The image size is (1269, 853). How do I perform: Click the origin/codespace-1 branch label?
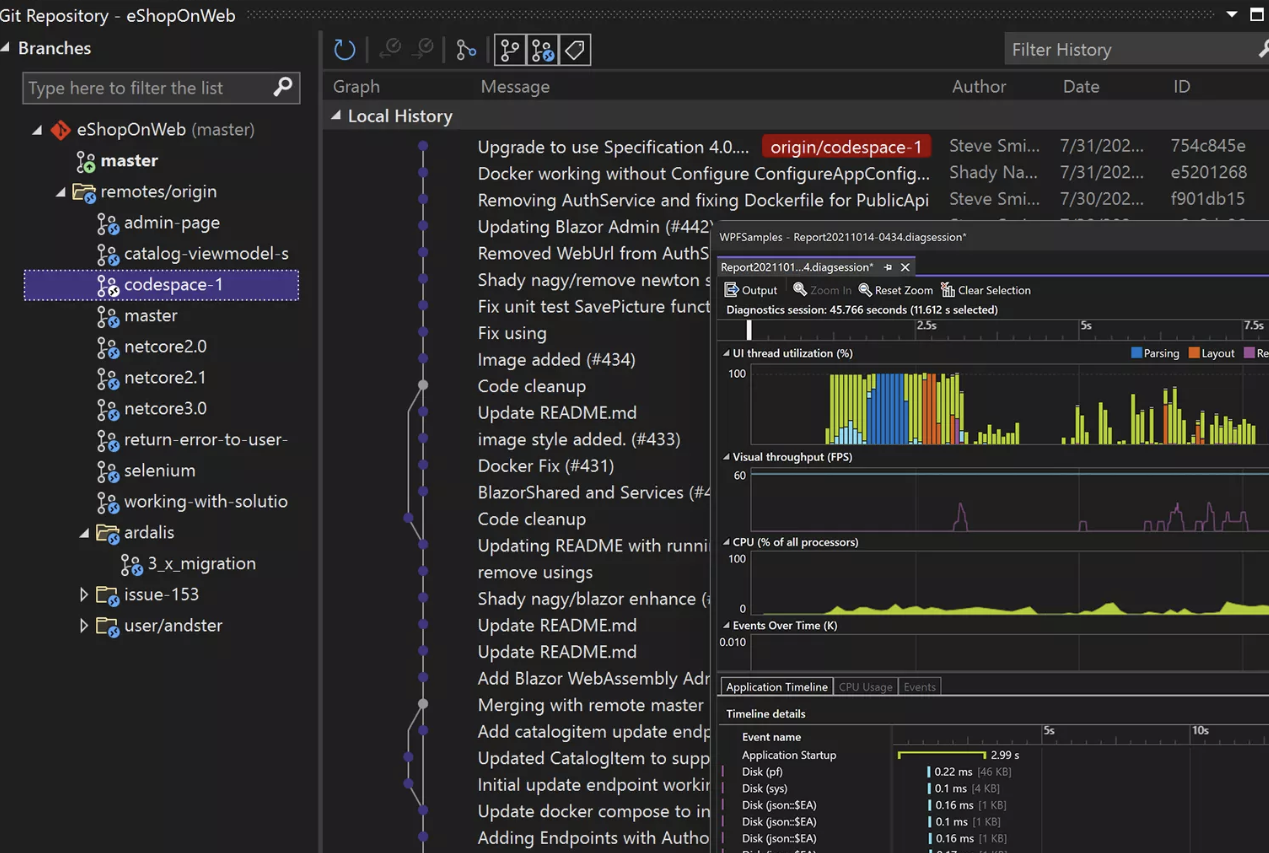click(846, 147)
